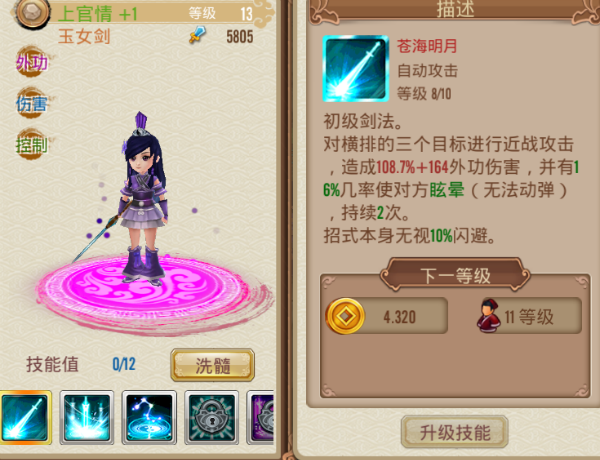
Task: Click the 控制 attribute badge
Action: (31, 144)
